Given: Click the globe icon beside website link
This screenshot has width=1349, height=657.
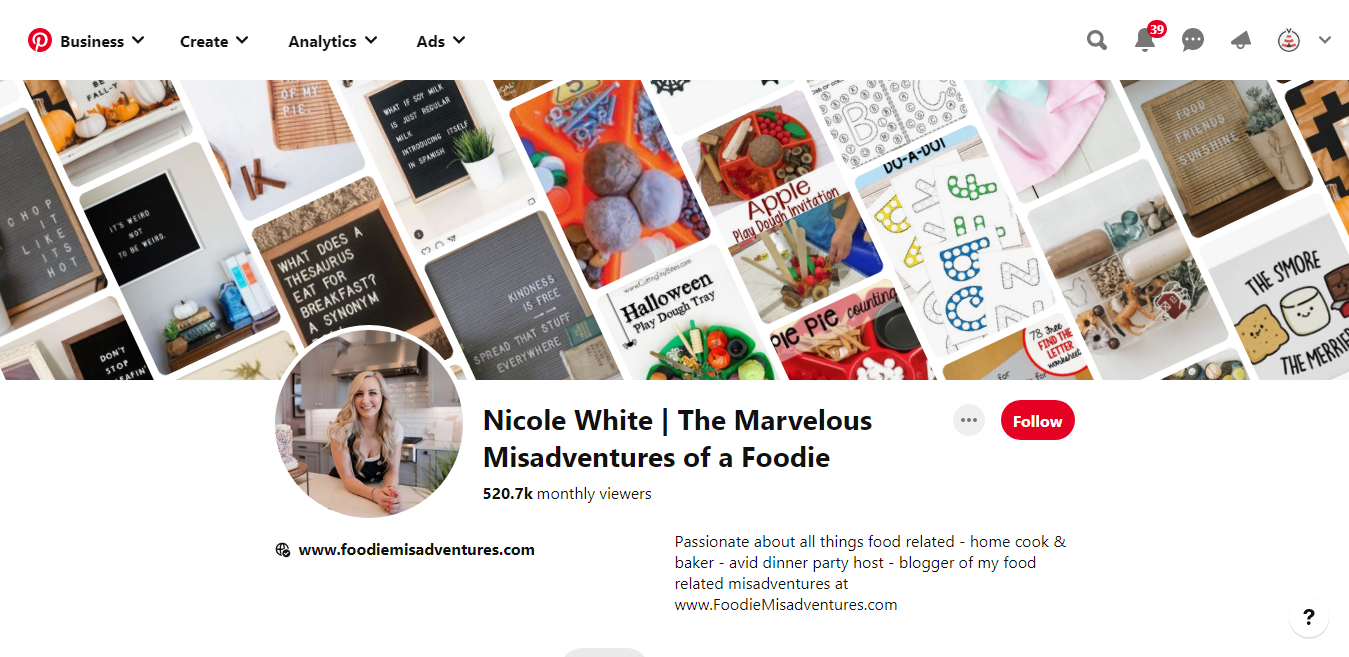Looking at the screenshot, I should pyautogui.click(x=283, y=549).
